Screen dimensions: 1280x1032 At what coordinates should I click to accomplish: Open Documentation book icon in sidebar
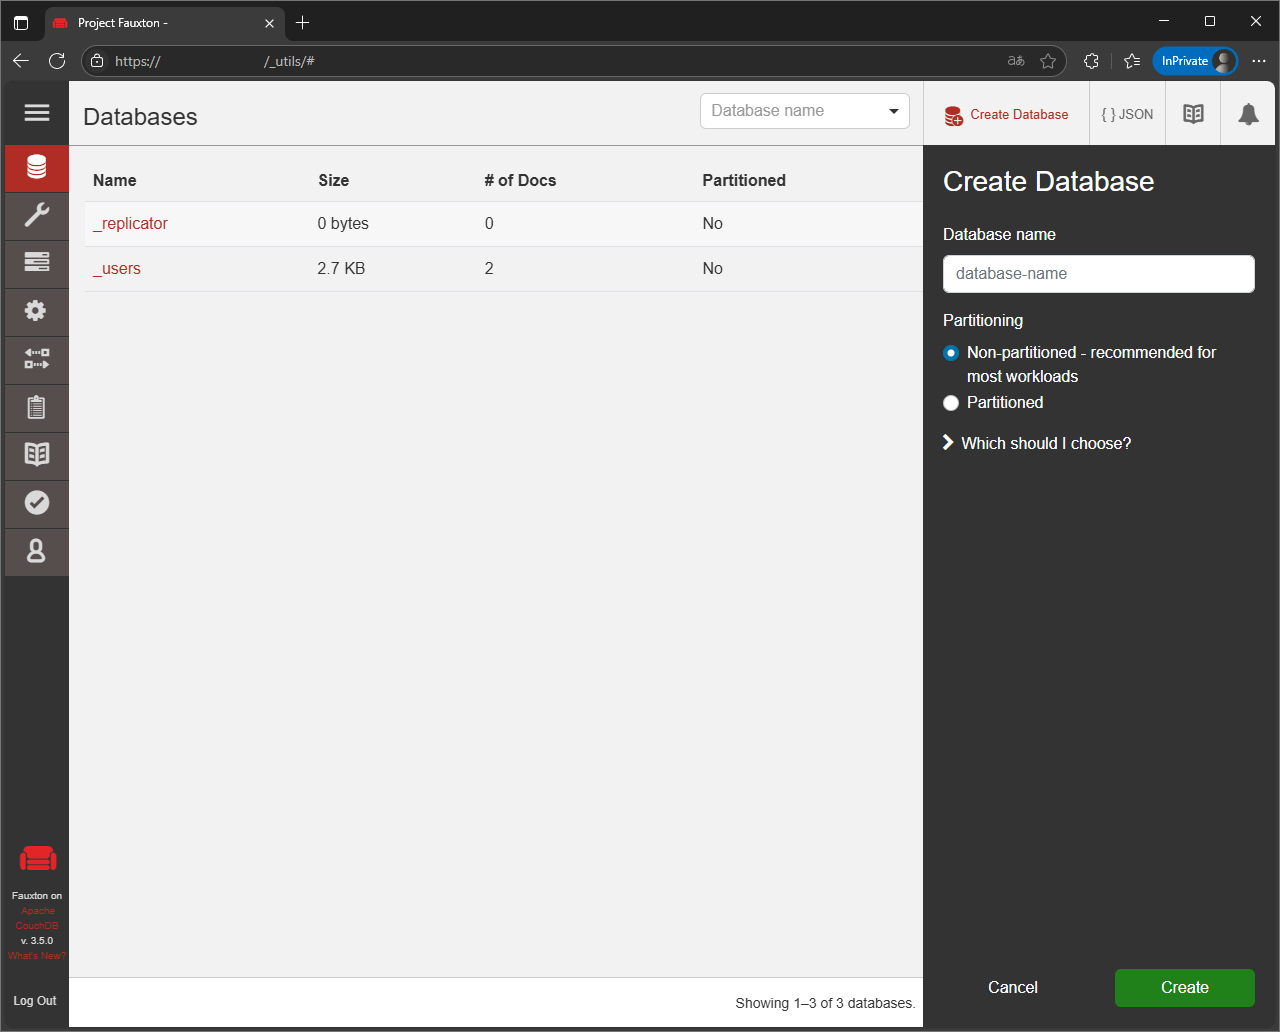[37, 455]
